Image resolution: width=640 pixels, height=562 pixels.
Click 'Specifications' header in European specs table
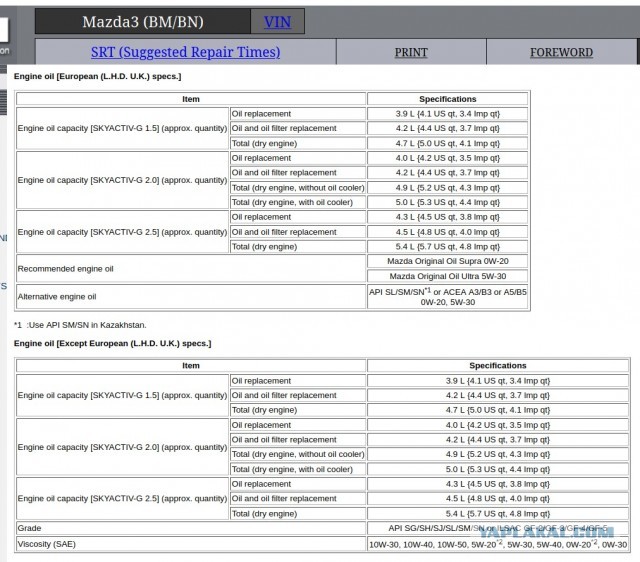tap(448, 99)
